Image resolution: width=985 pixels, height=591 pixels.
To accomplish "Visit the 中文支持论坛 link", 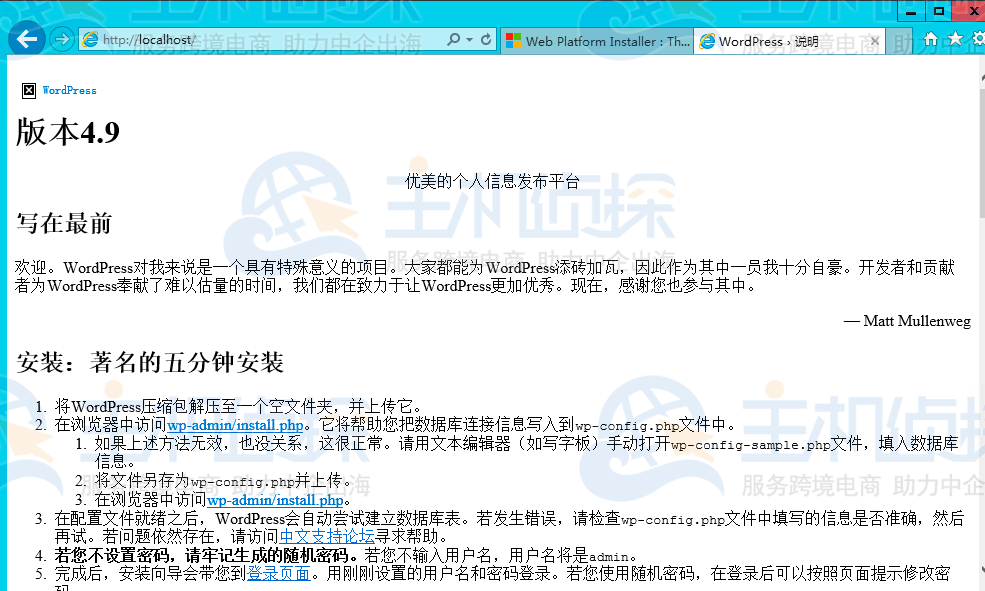I will coord(327,535).
